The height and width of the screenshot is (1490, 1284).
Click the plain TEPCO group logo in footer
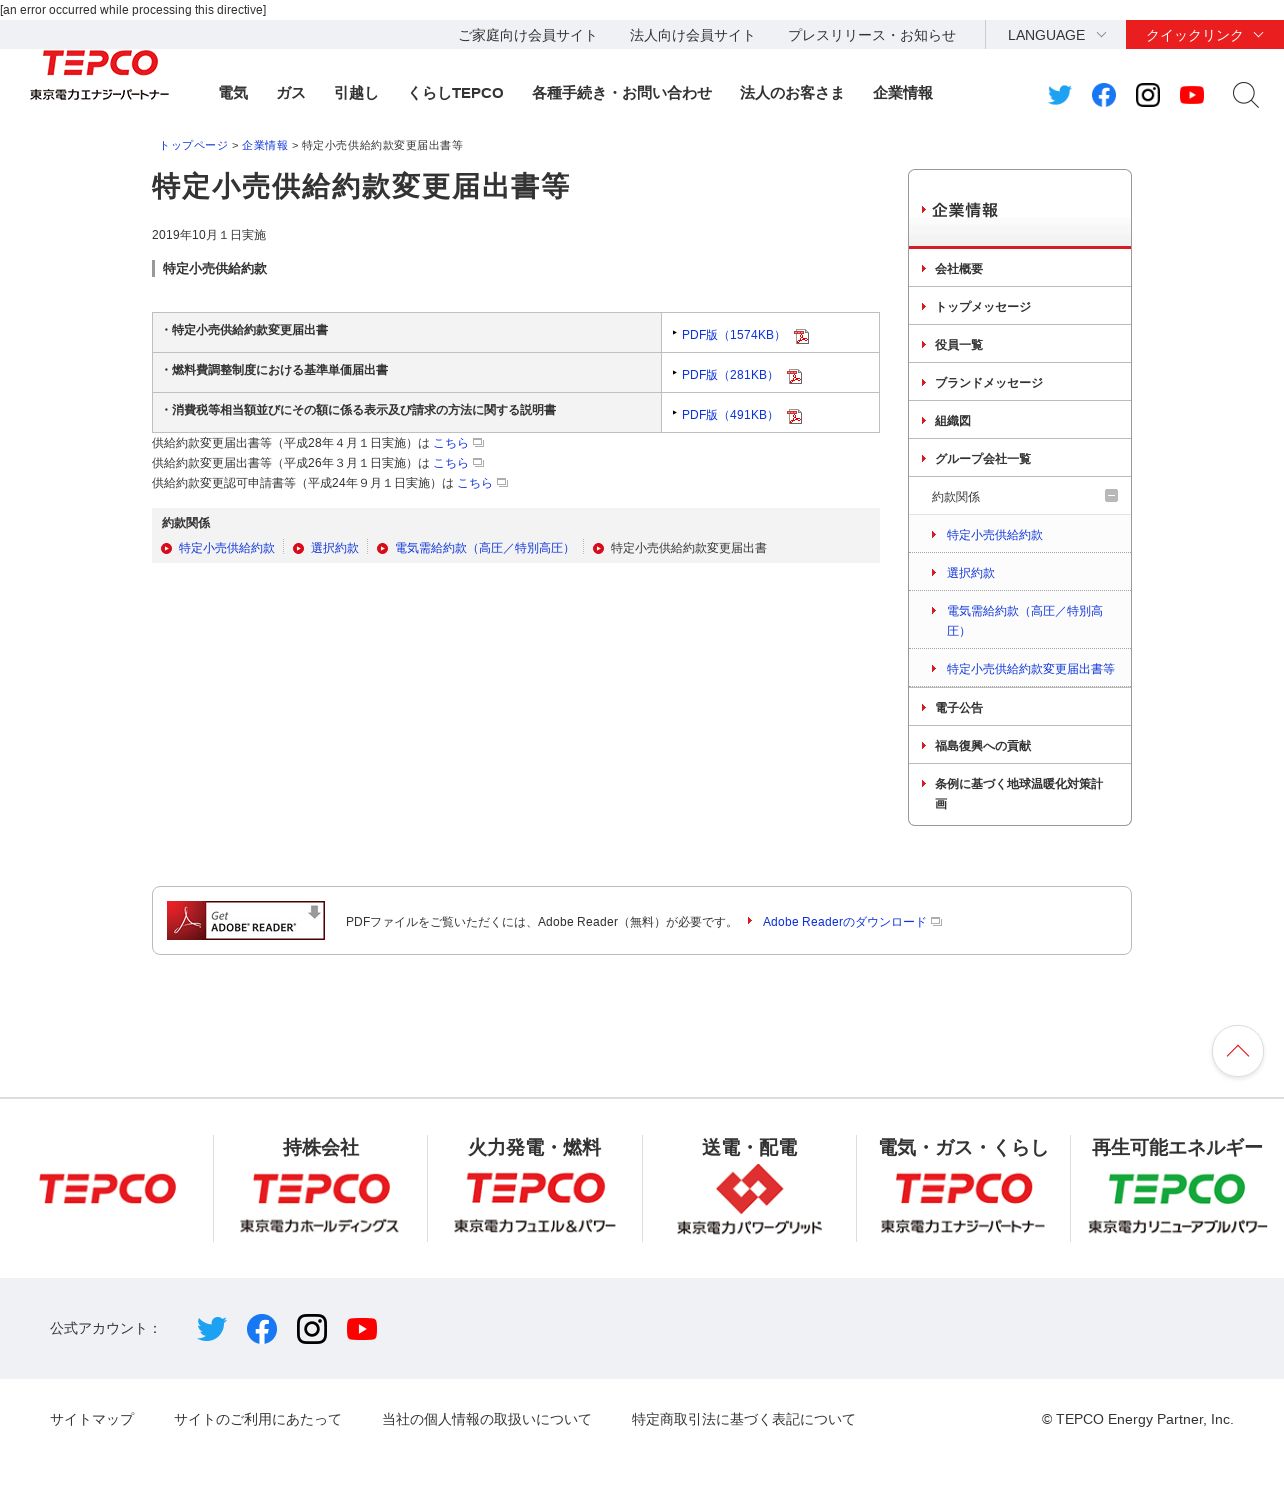coord(107,1189)
